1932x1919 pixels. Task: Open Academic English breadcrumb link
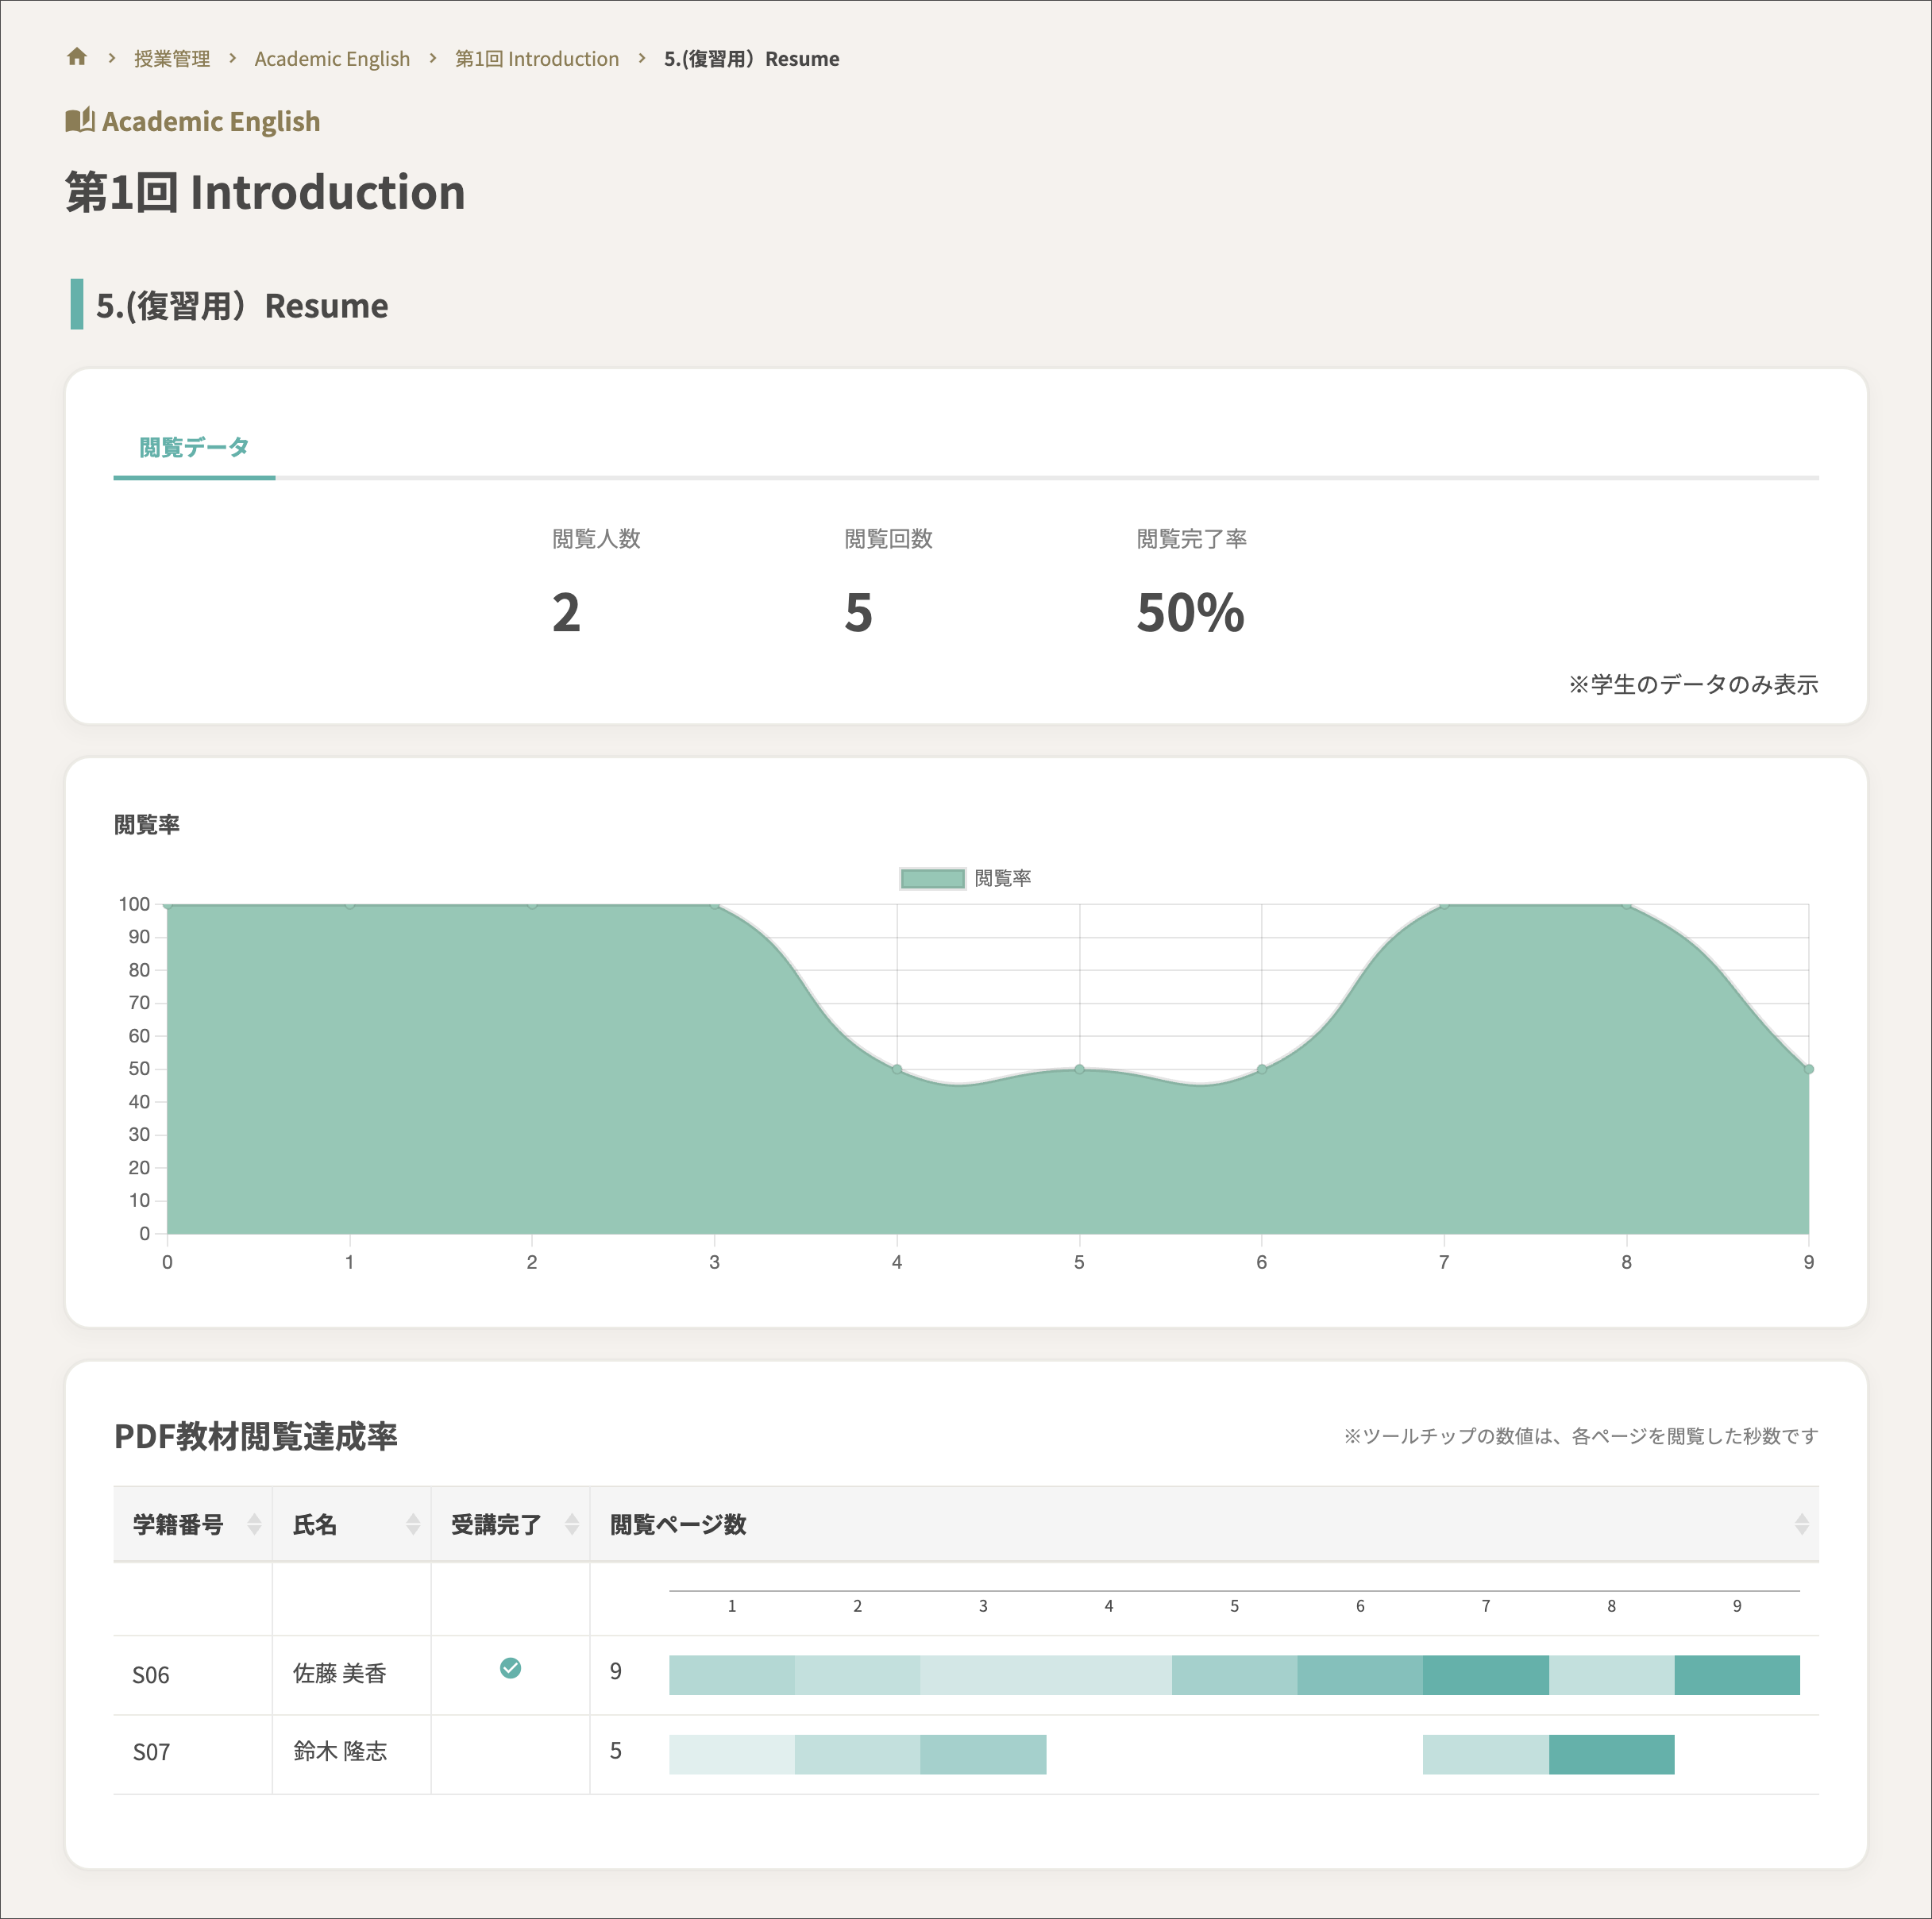tap(332, 59)
